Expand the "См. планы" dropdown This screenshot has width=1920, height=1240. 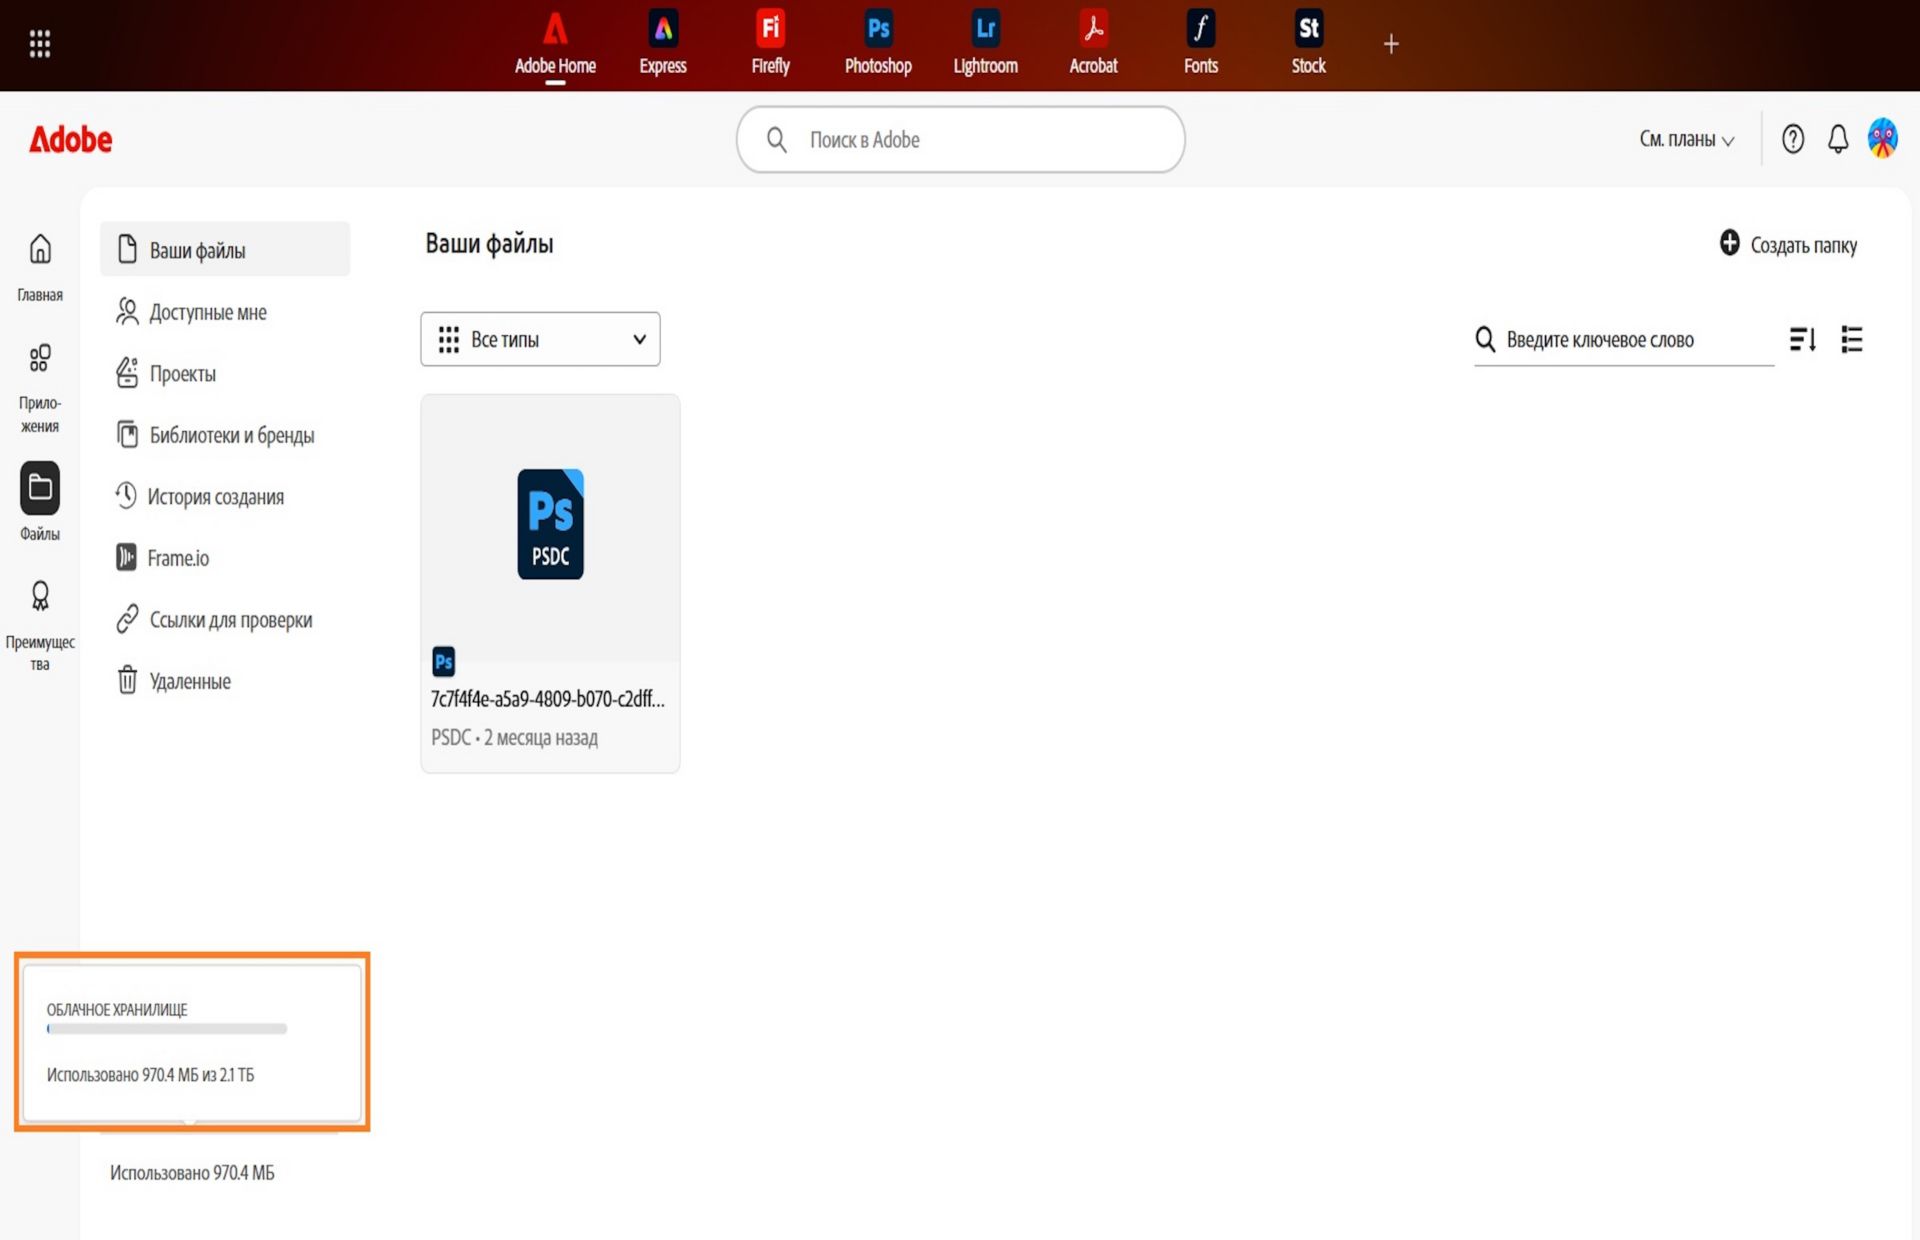tap(1686, 140)
